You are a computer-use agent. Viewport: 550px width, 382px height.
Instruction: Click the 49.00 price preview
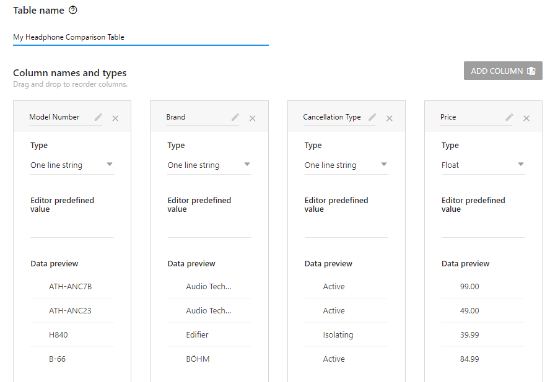point(469,311)
